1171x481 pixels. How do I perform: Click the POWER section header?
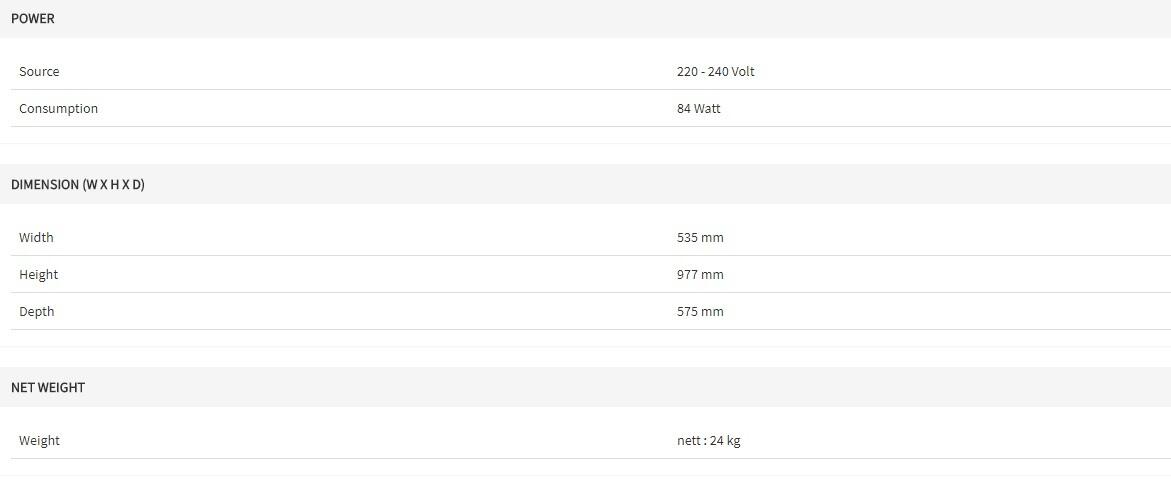586,19
